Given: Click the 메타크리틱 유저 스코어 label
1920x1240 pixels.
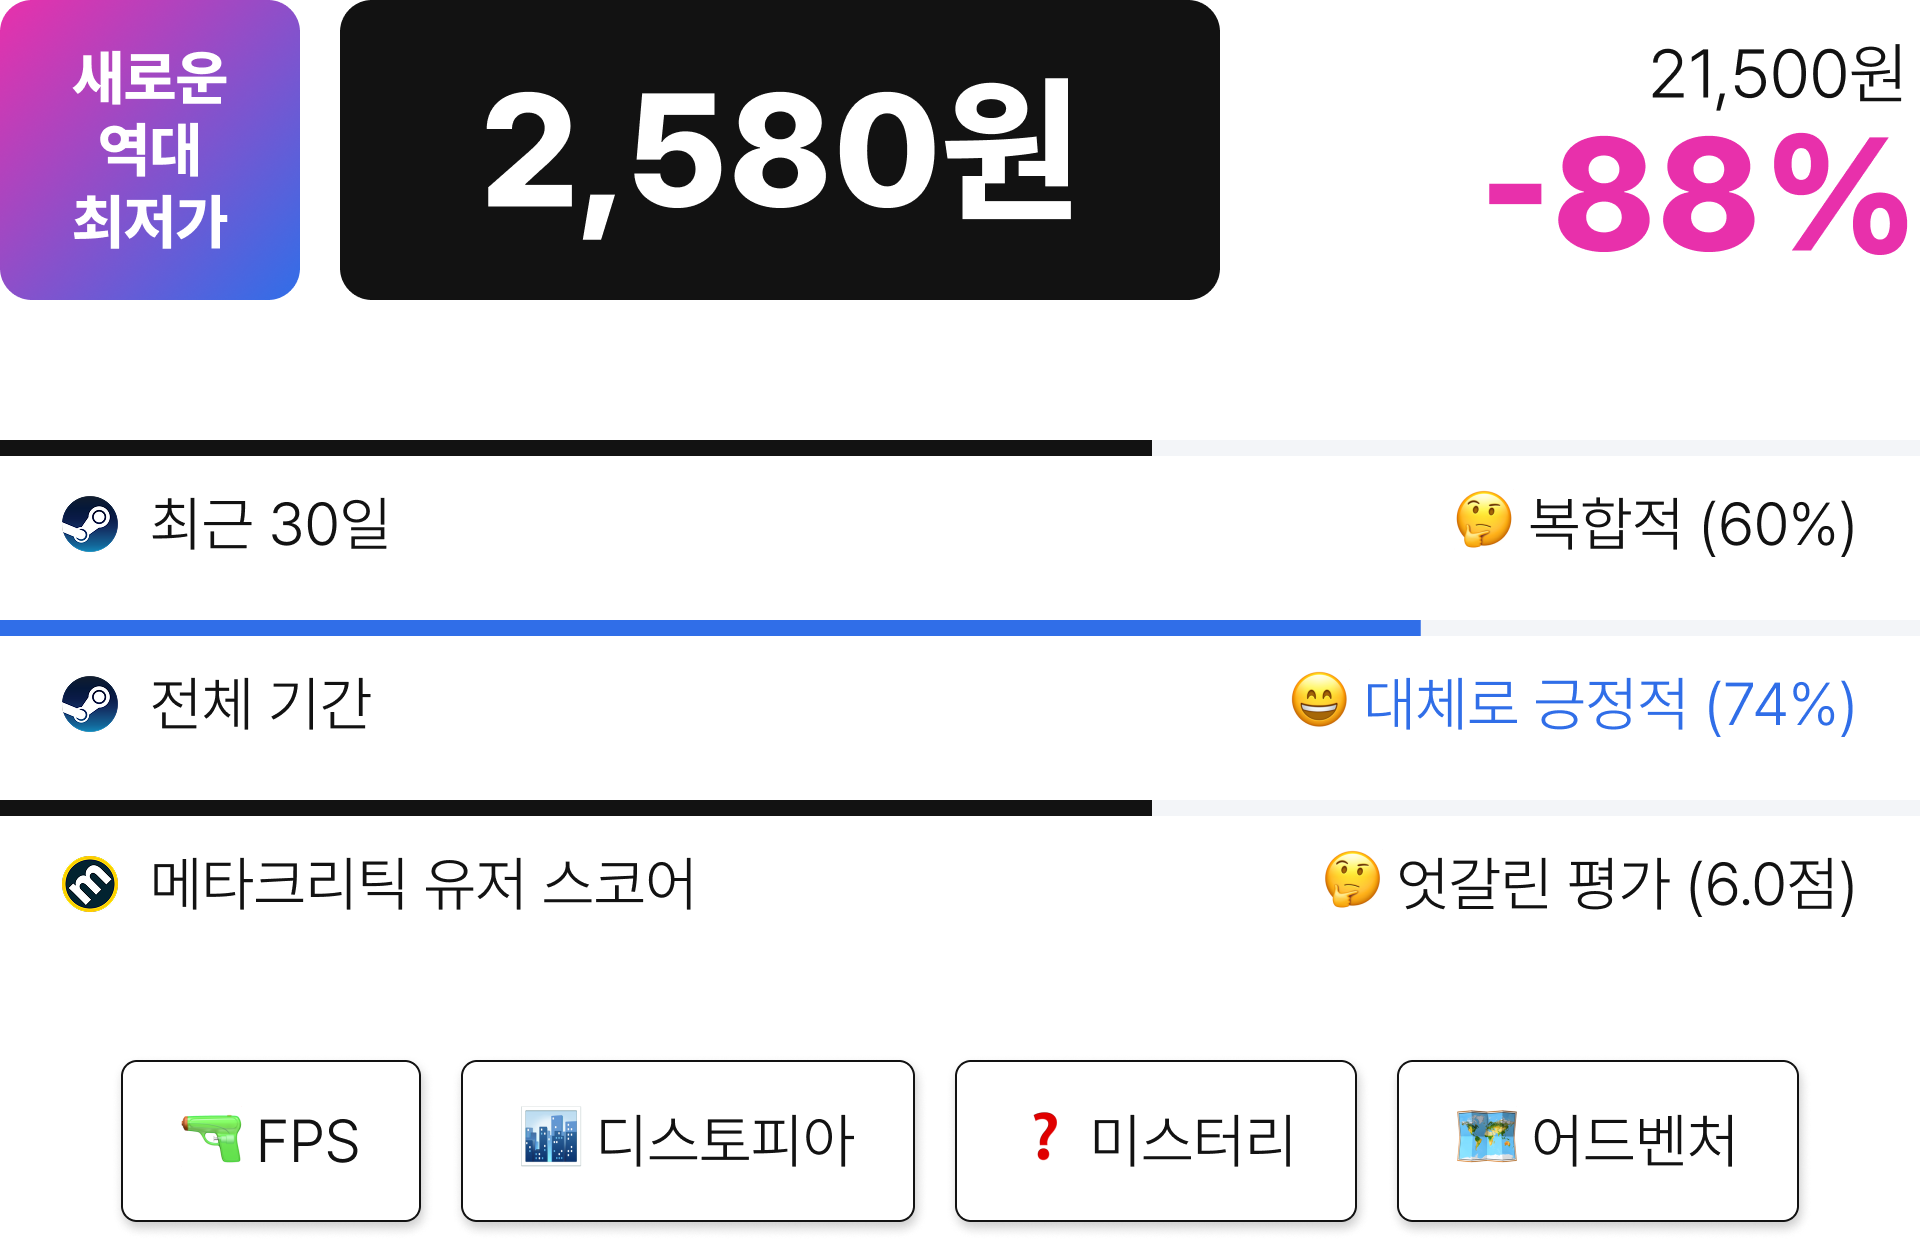Looking at the screenshot, I should (422, 884).
